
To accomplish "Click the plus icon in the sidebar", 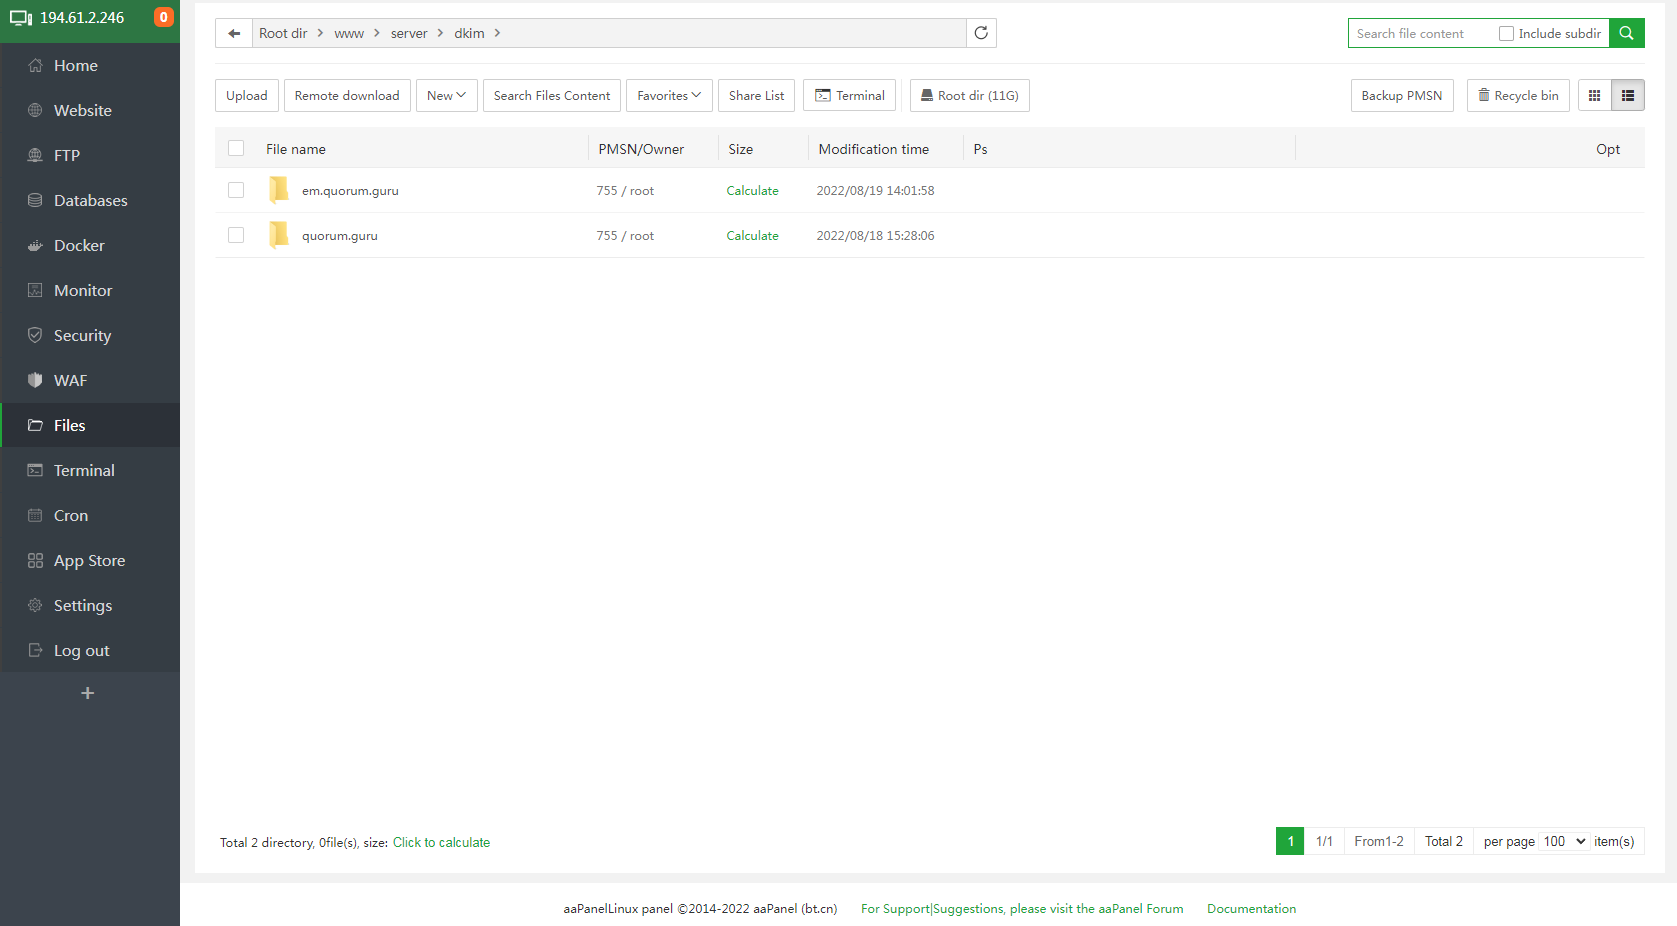I will [88, 693].
